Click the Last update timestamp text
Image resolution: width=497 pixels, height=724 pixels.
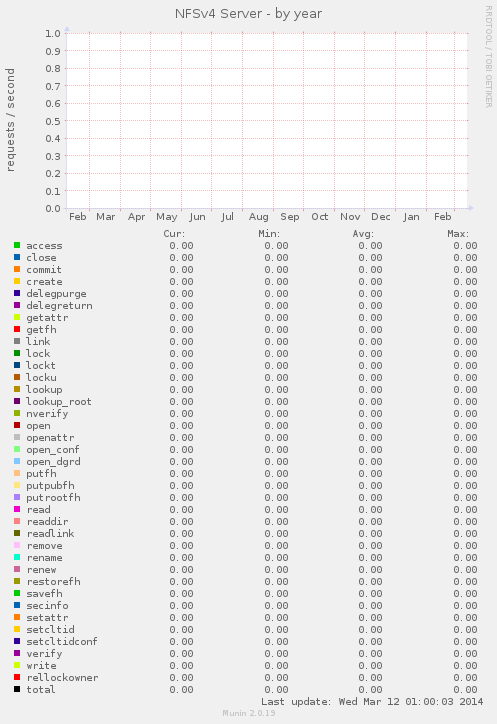[372, 702]
